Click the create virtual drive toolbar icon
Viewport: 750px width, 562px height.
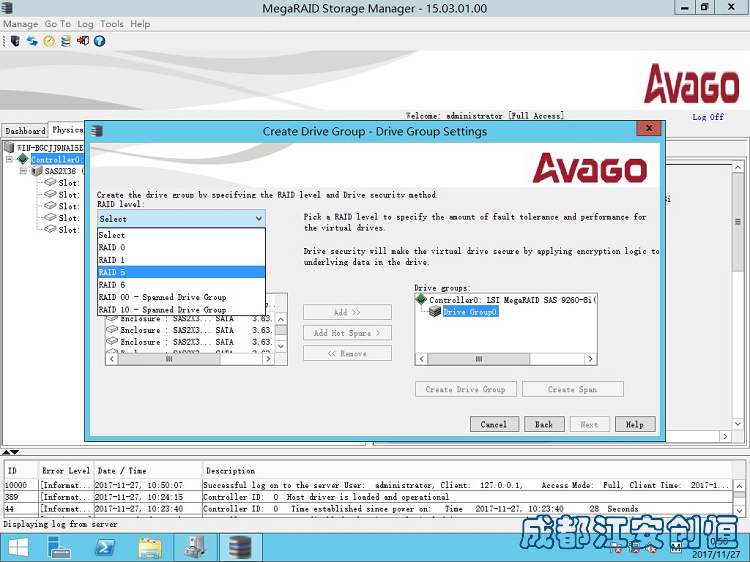click(66, 41)
